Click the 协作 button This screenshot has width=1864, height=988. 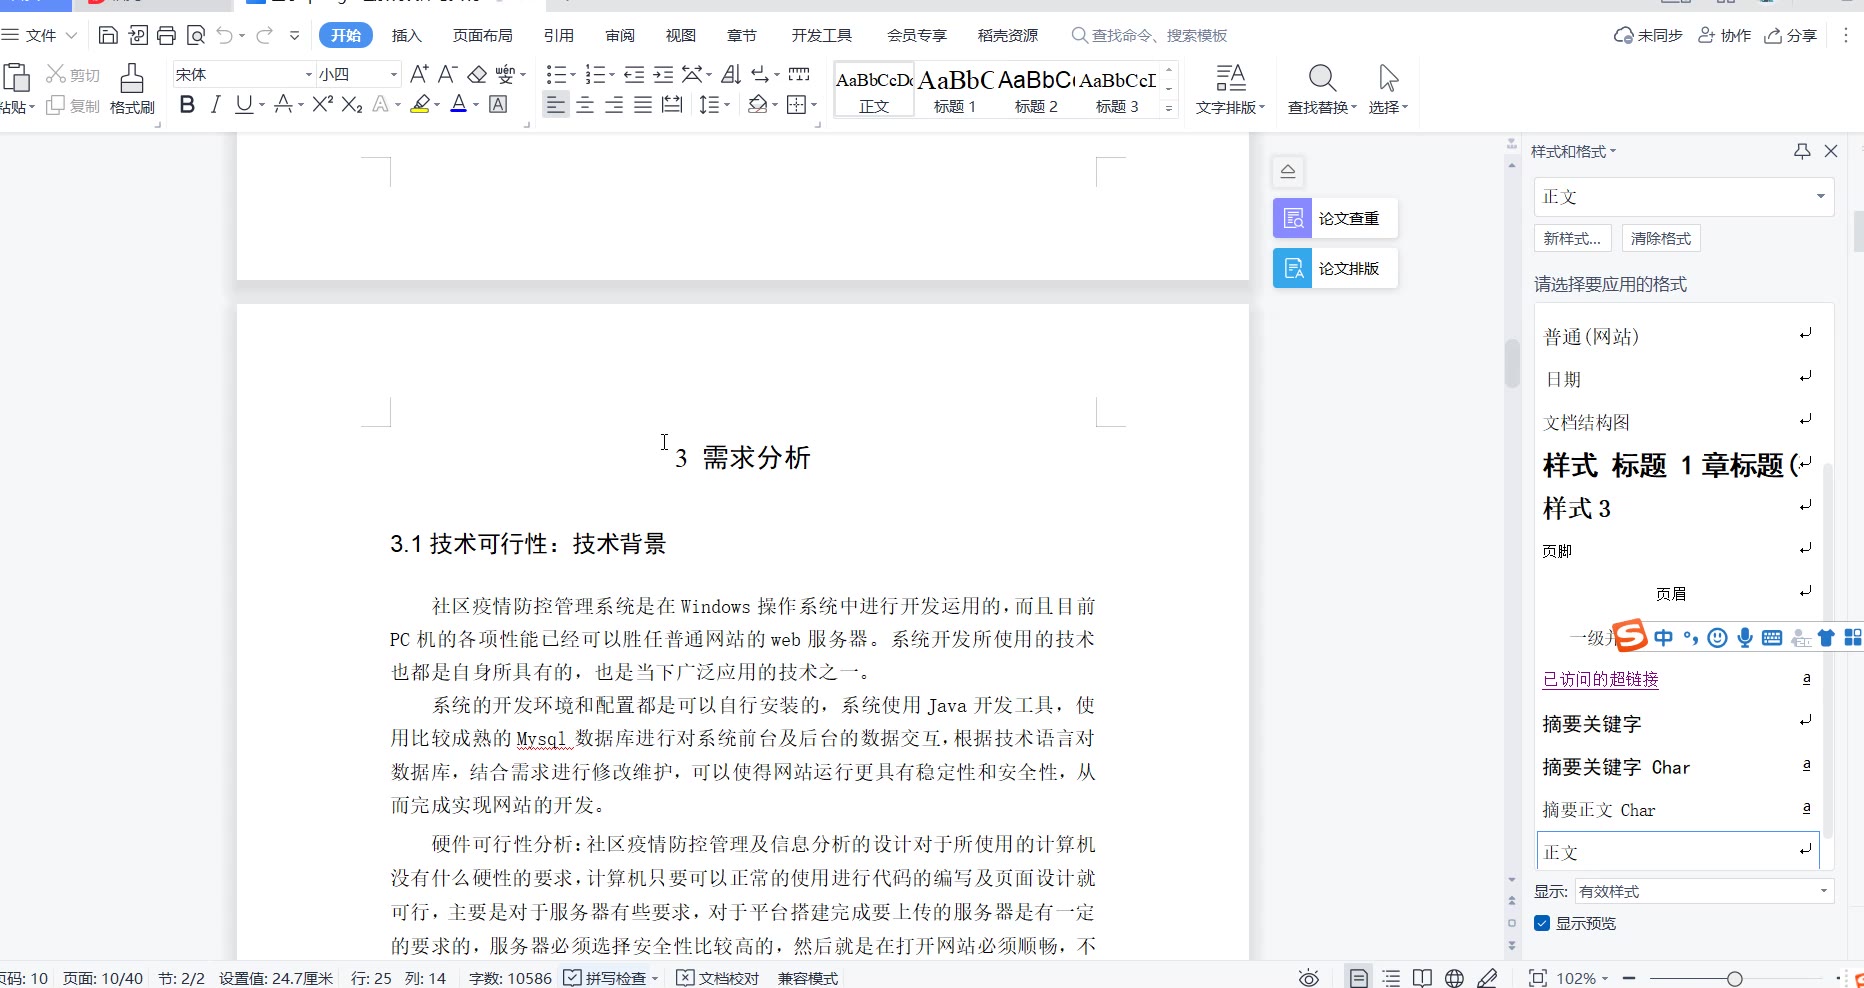coord(1725,35)
